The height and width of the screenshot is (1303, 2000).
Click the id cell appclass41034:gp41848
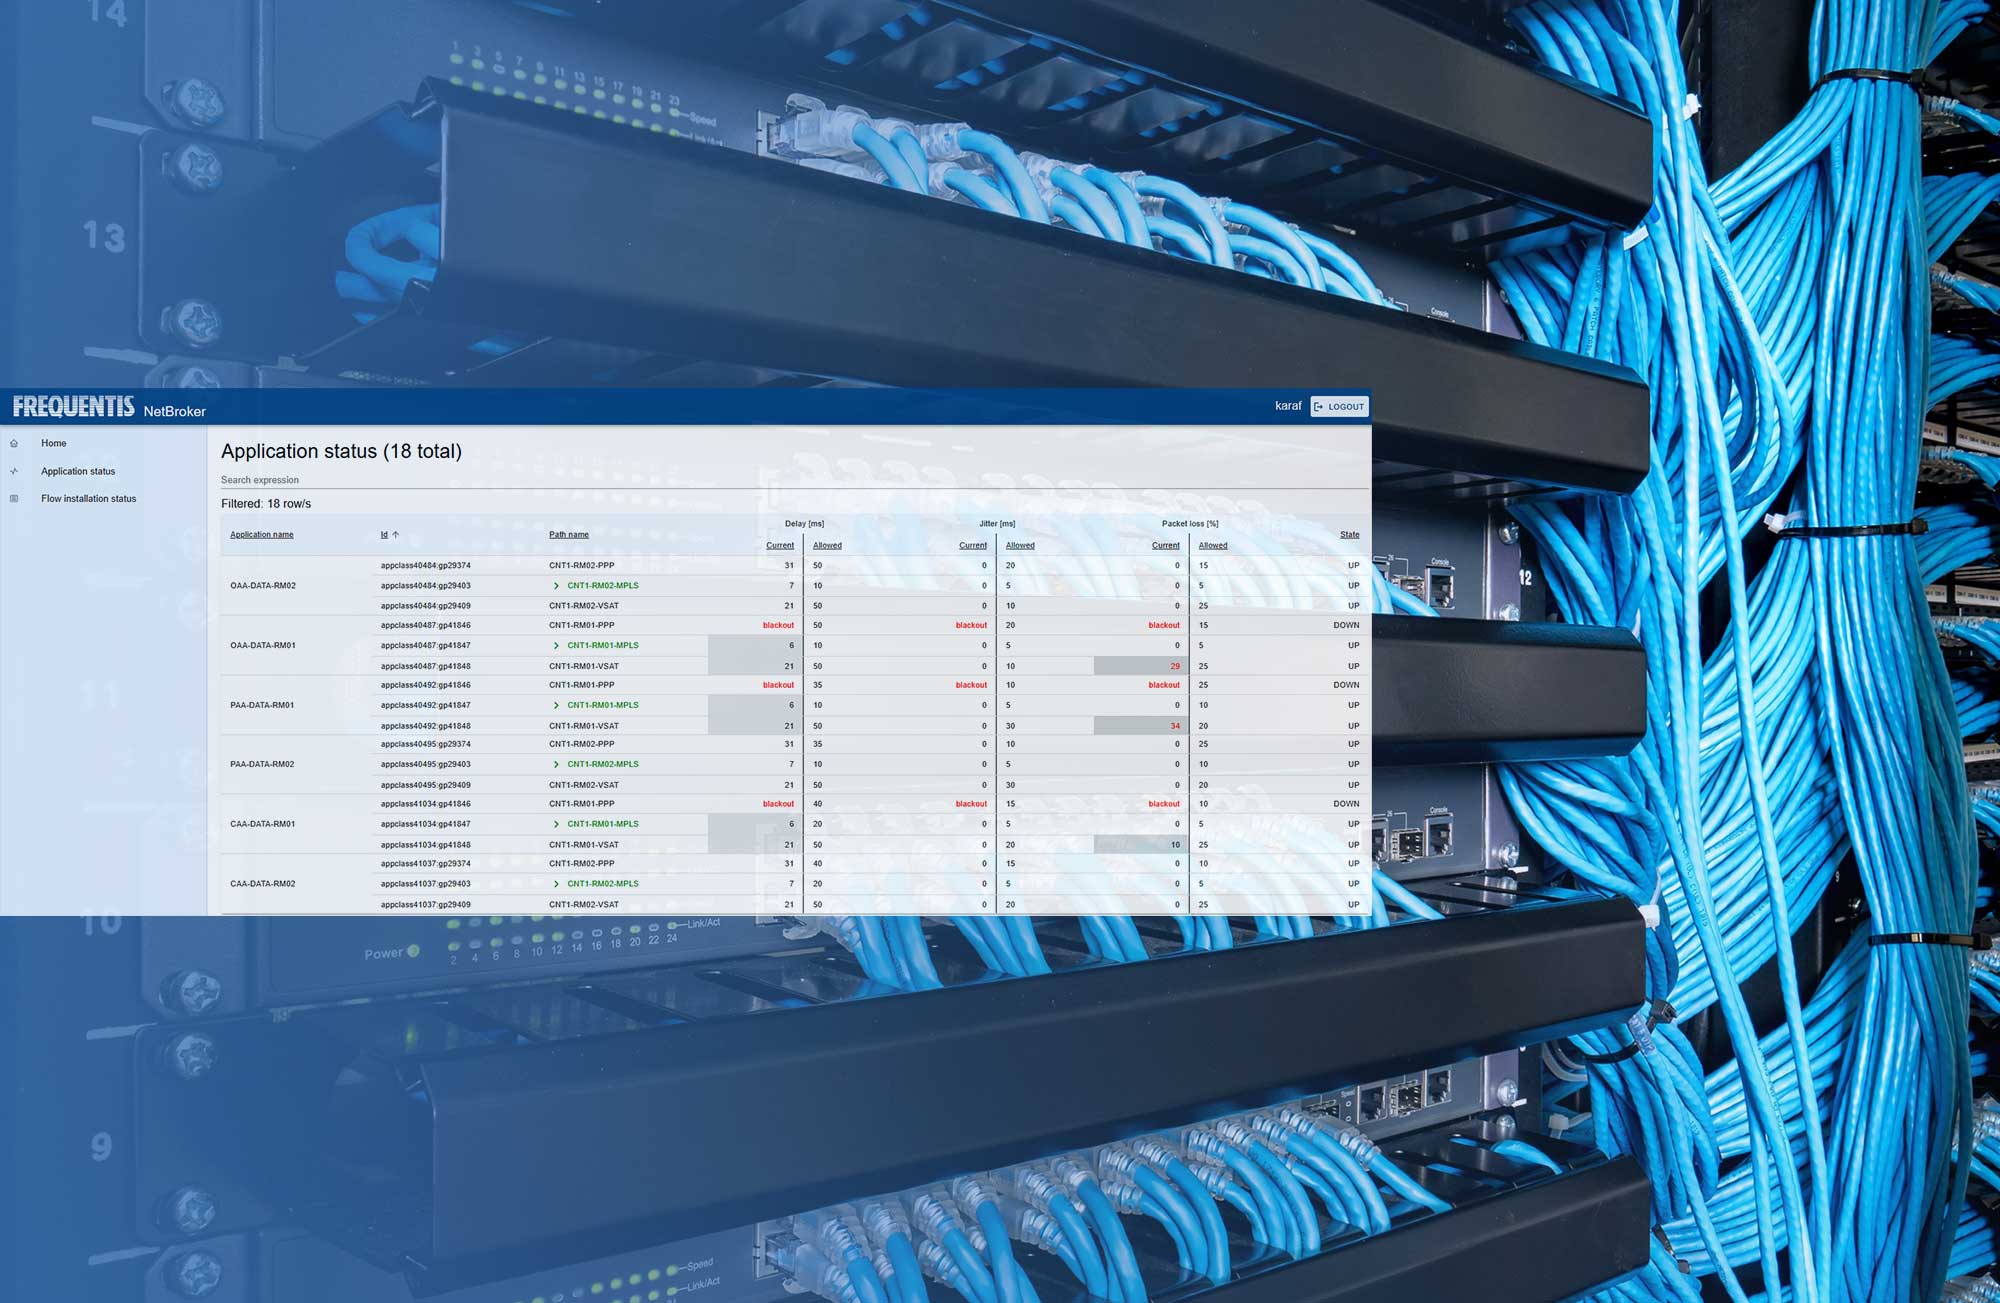[x=425, y=845]
